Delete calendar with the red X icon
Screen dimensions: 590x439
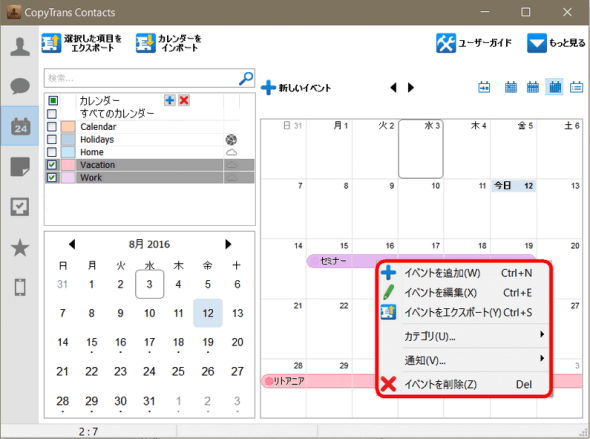(184, 100)
